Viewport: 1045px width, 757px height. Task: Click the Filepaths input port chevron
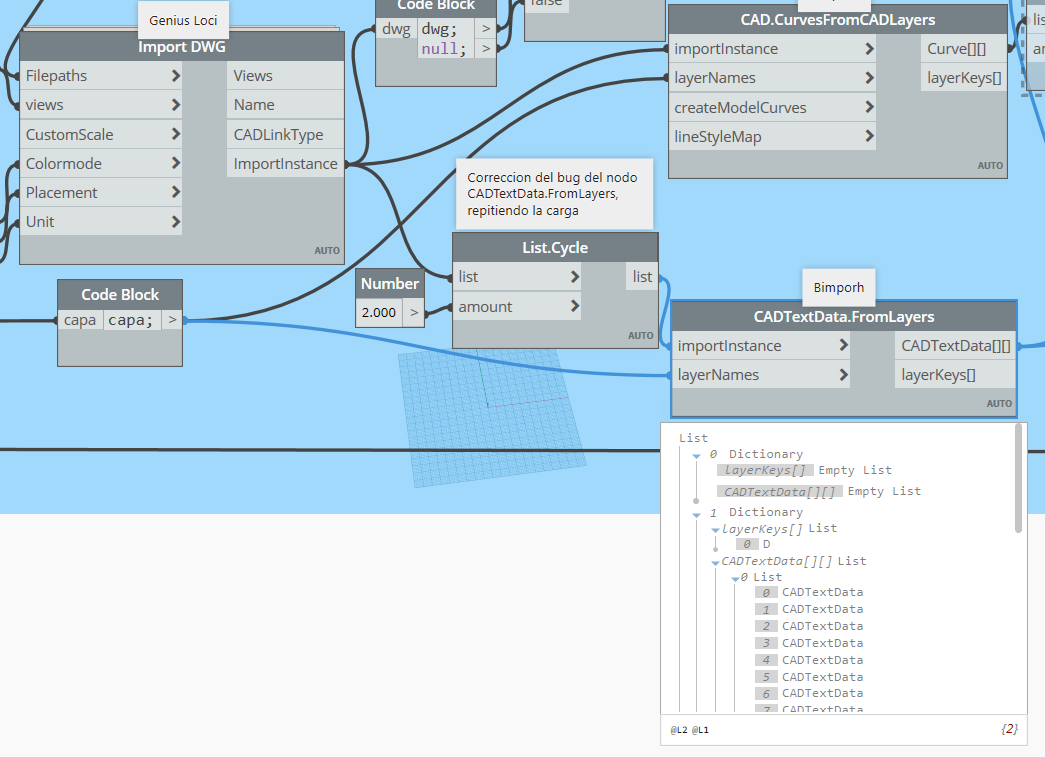tap(175, 76)
